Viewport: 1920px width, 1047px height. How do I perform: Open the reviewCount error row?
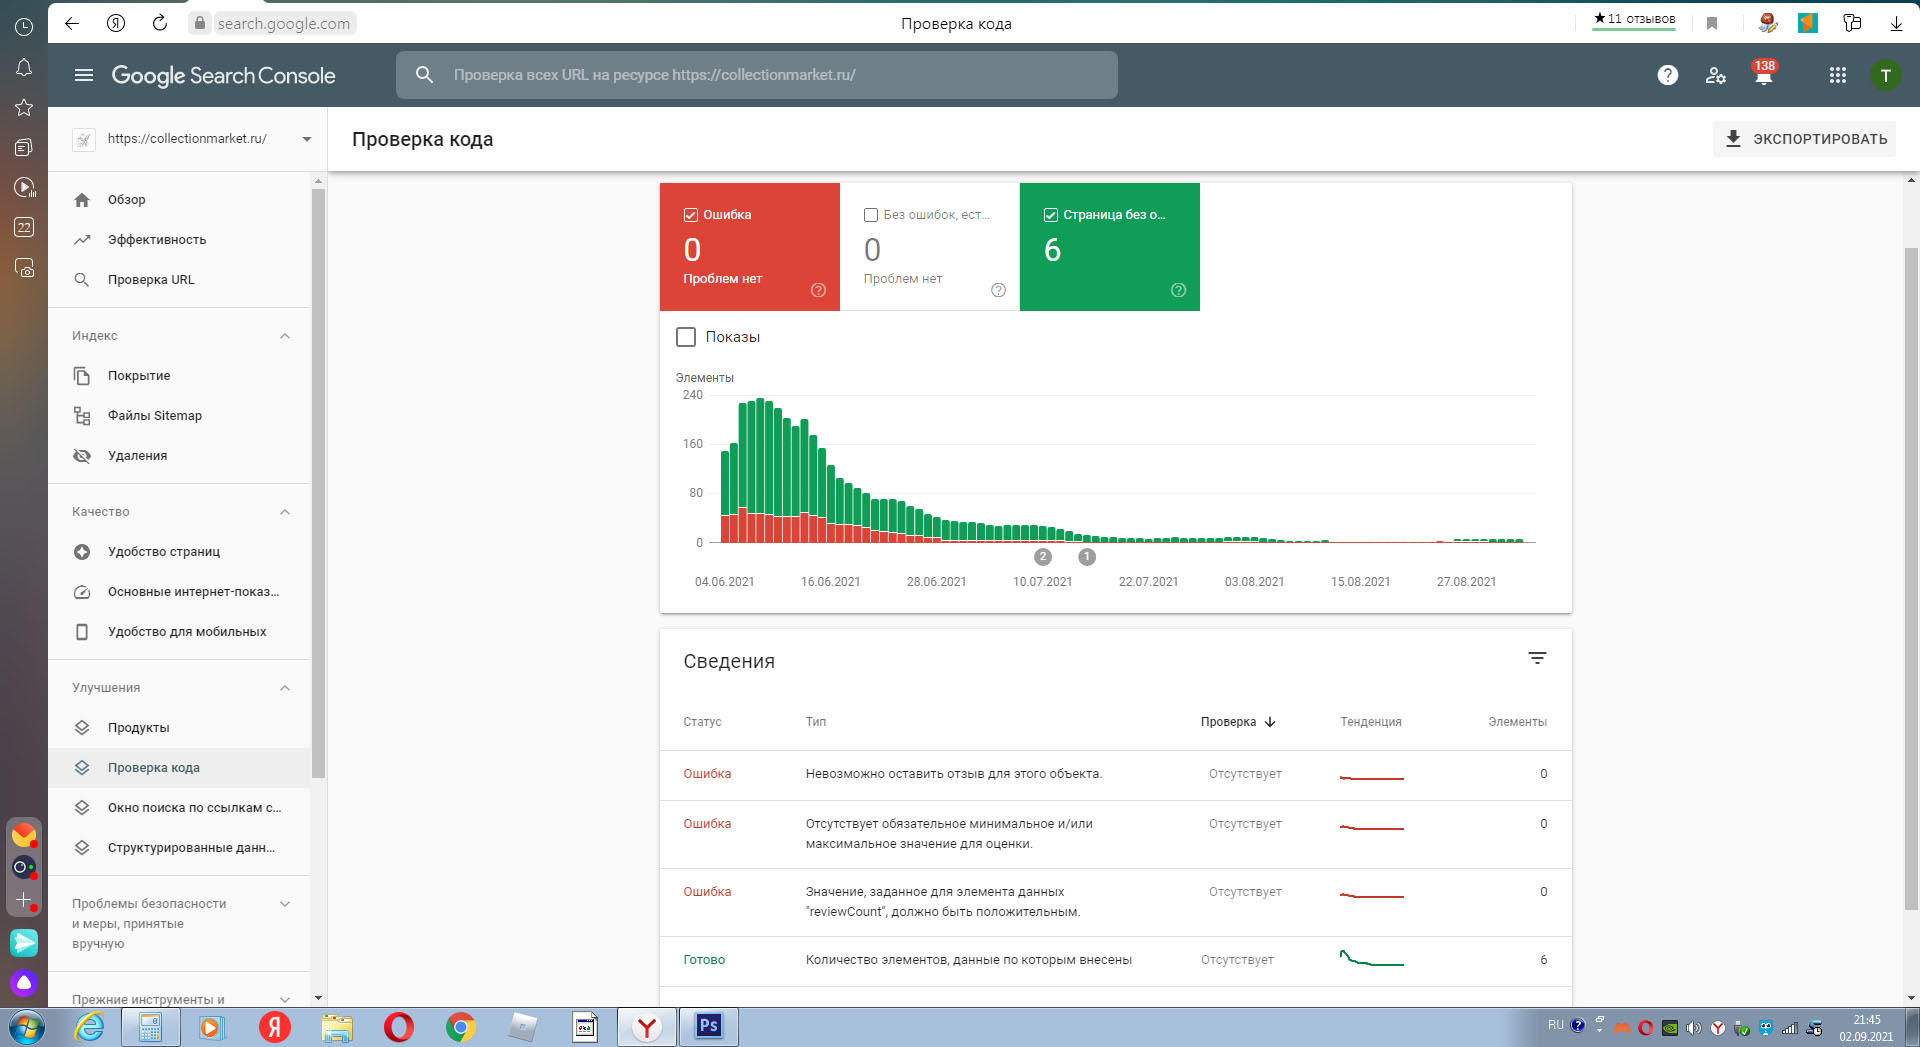1115,902
